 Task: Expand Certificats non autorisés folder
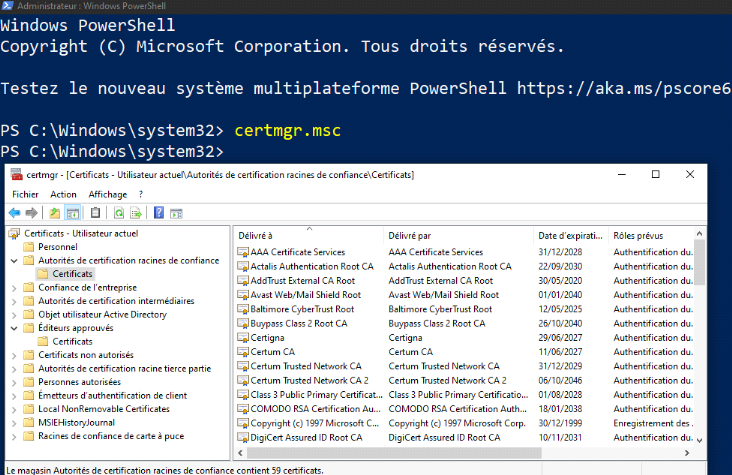click(13, 355)
